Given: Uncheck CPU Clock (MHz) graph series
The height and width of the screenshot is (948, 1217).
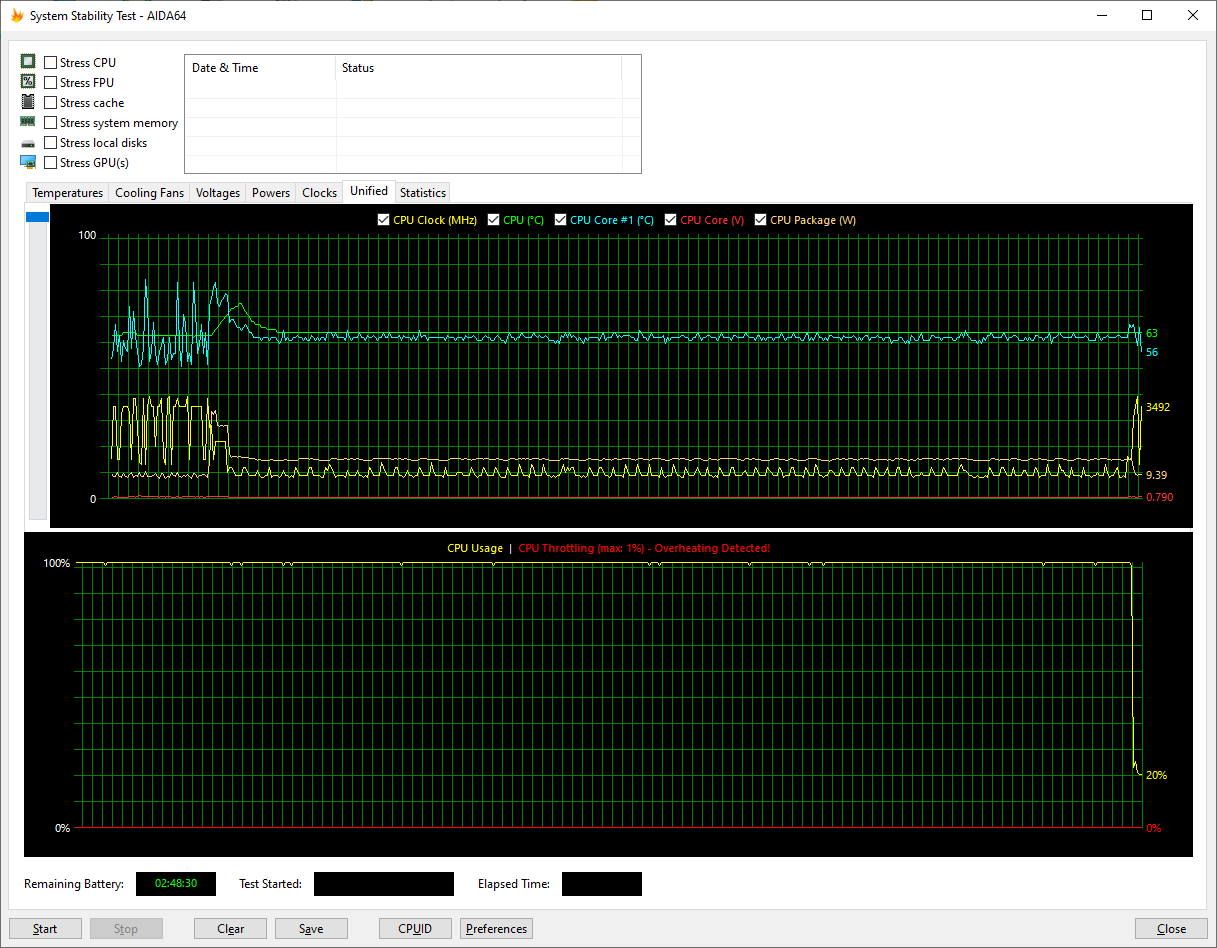Looking at the screenshot, I should (x=384, y=220).
